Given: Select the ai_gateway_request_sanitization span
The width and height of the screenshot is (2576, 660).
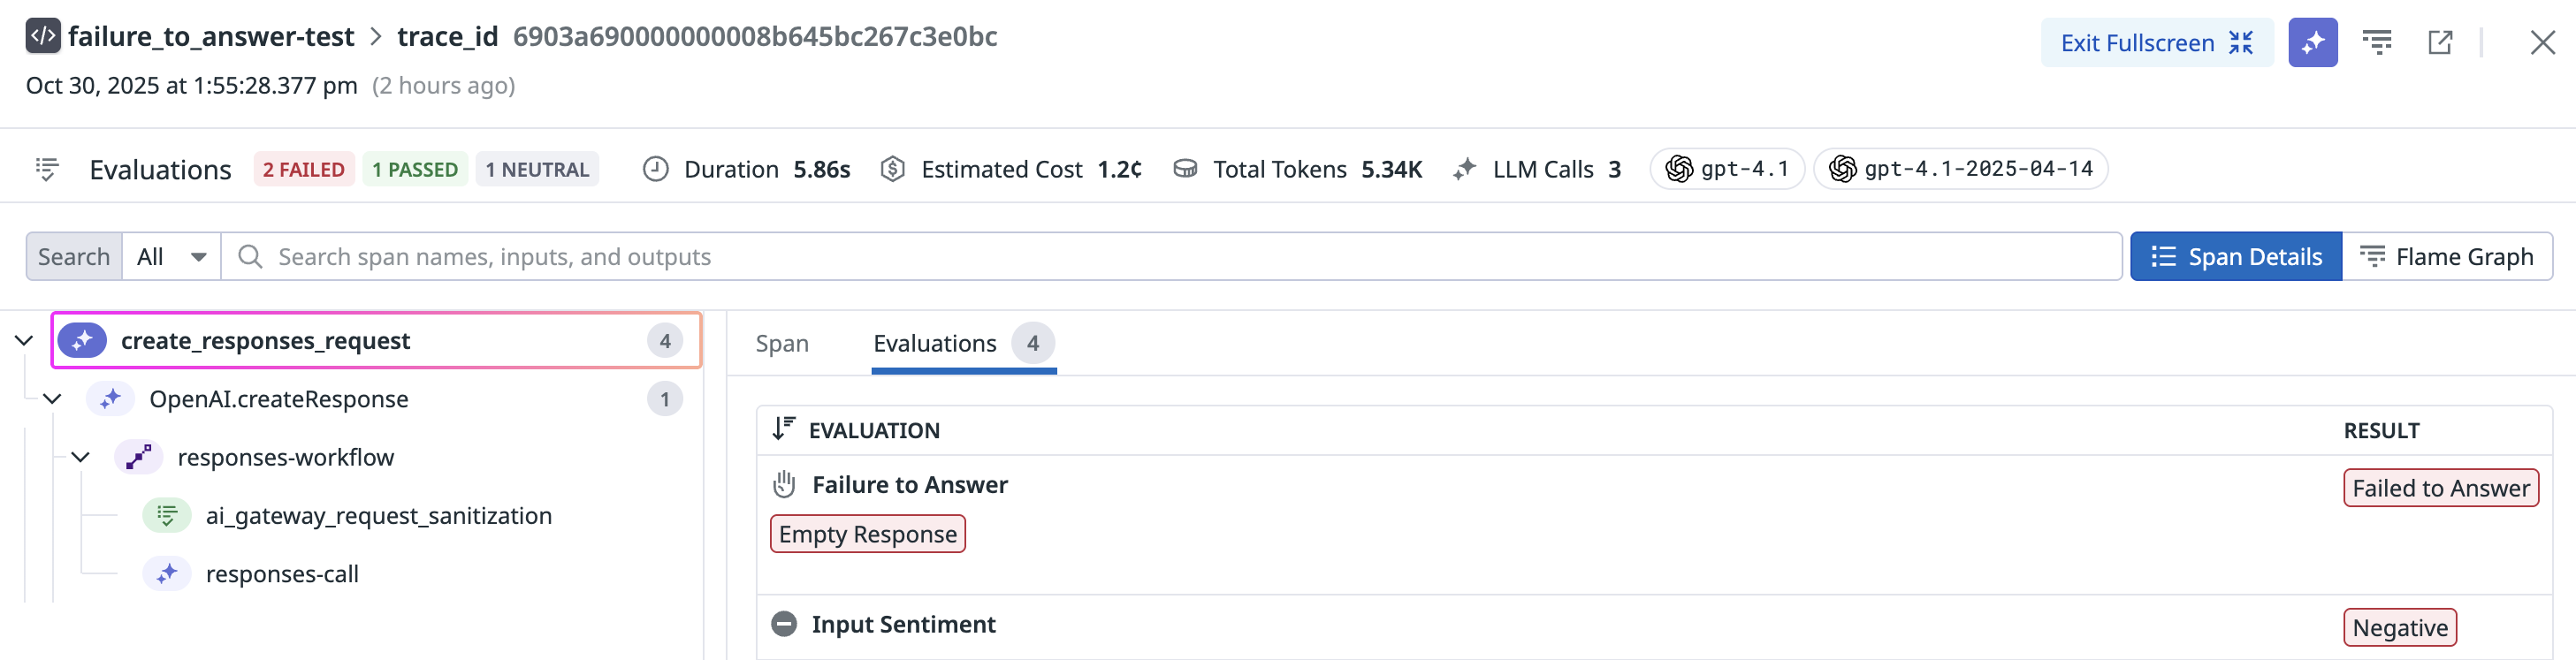Looking at the screenshot, I should tap(378, 516).
